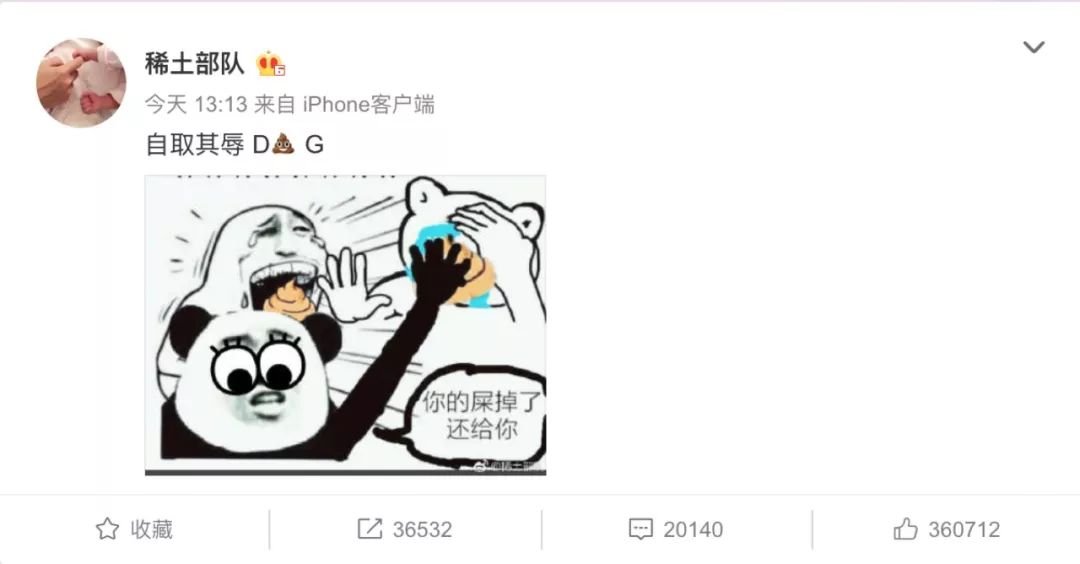Click the post text 自取其辱
The height and width of the screenshot is (564, 1080).
(x=195, y=145)
